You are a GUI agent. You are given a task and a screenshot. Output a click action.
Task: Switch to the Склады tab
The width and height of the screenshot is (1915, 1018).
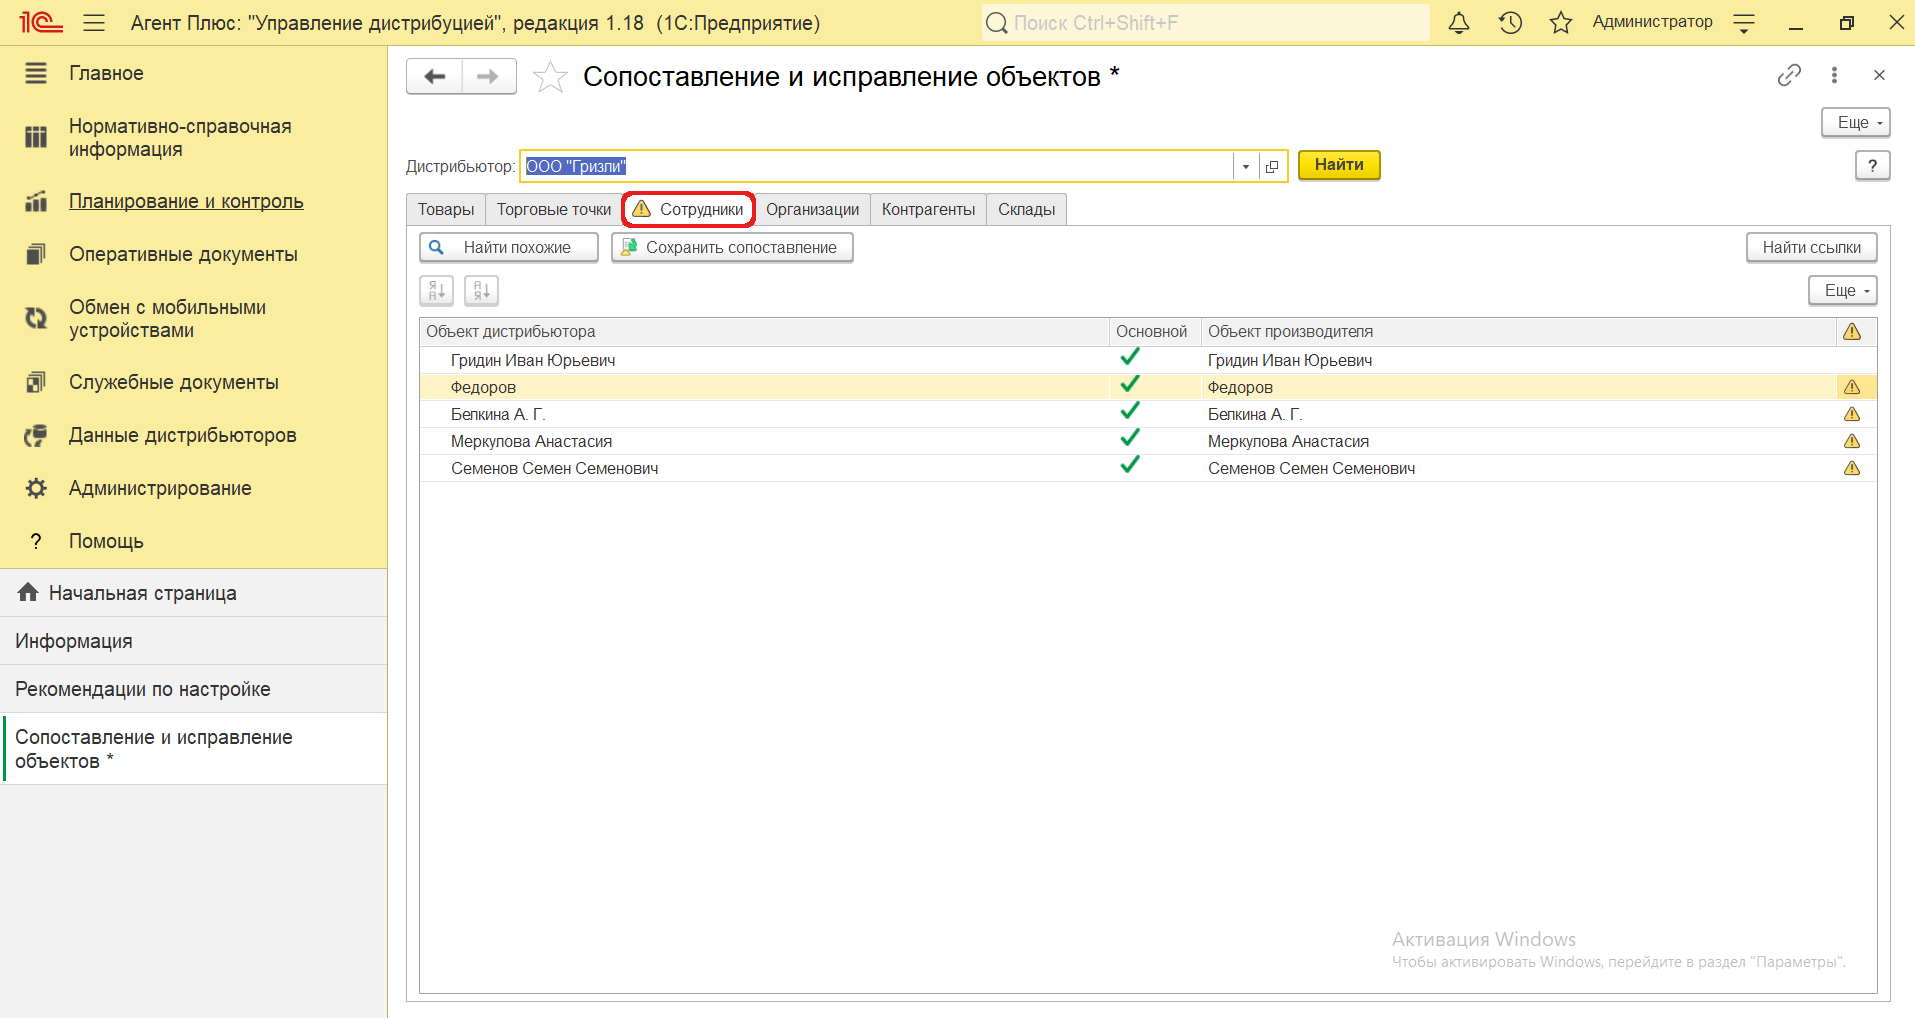[1027, 209]
